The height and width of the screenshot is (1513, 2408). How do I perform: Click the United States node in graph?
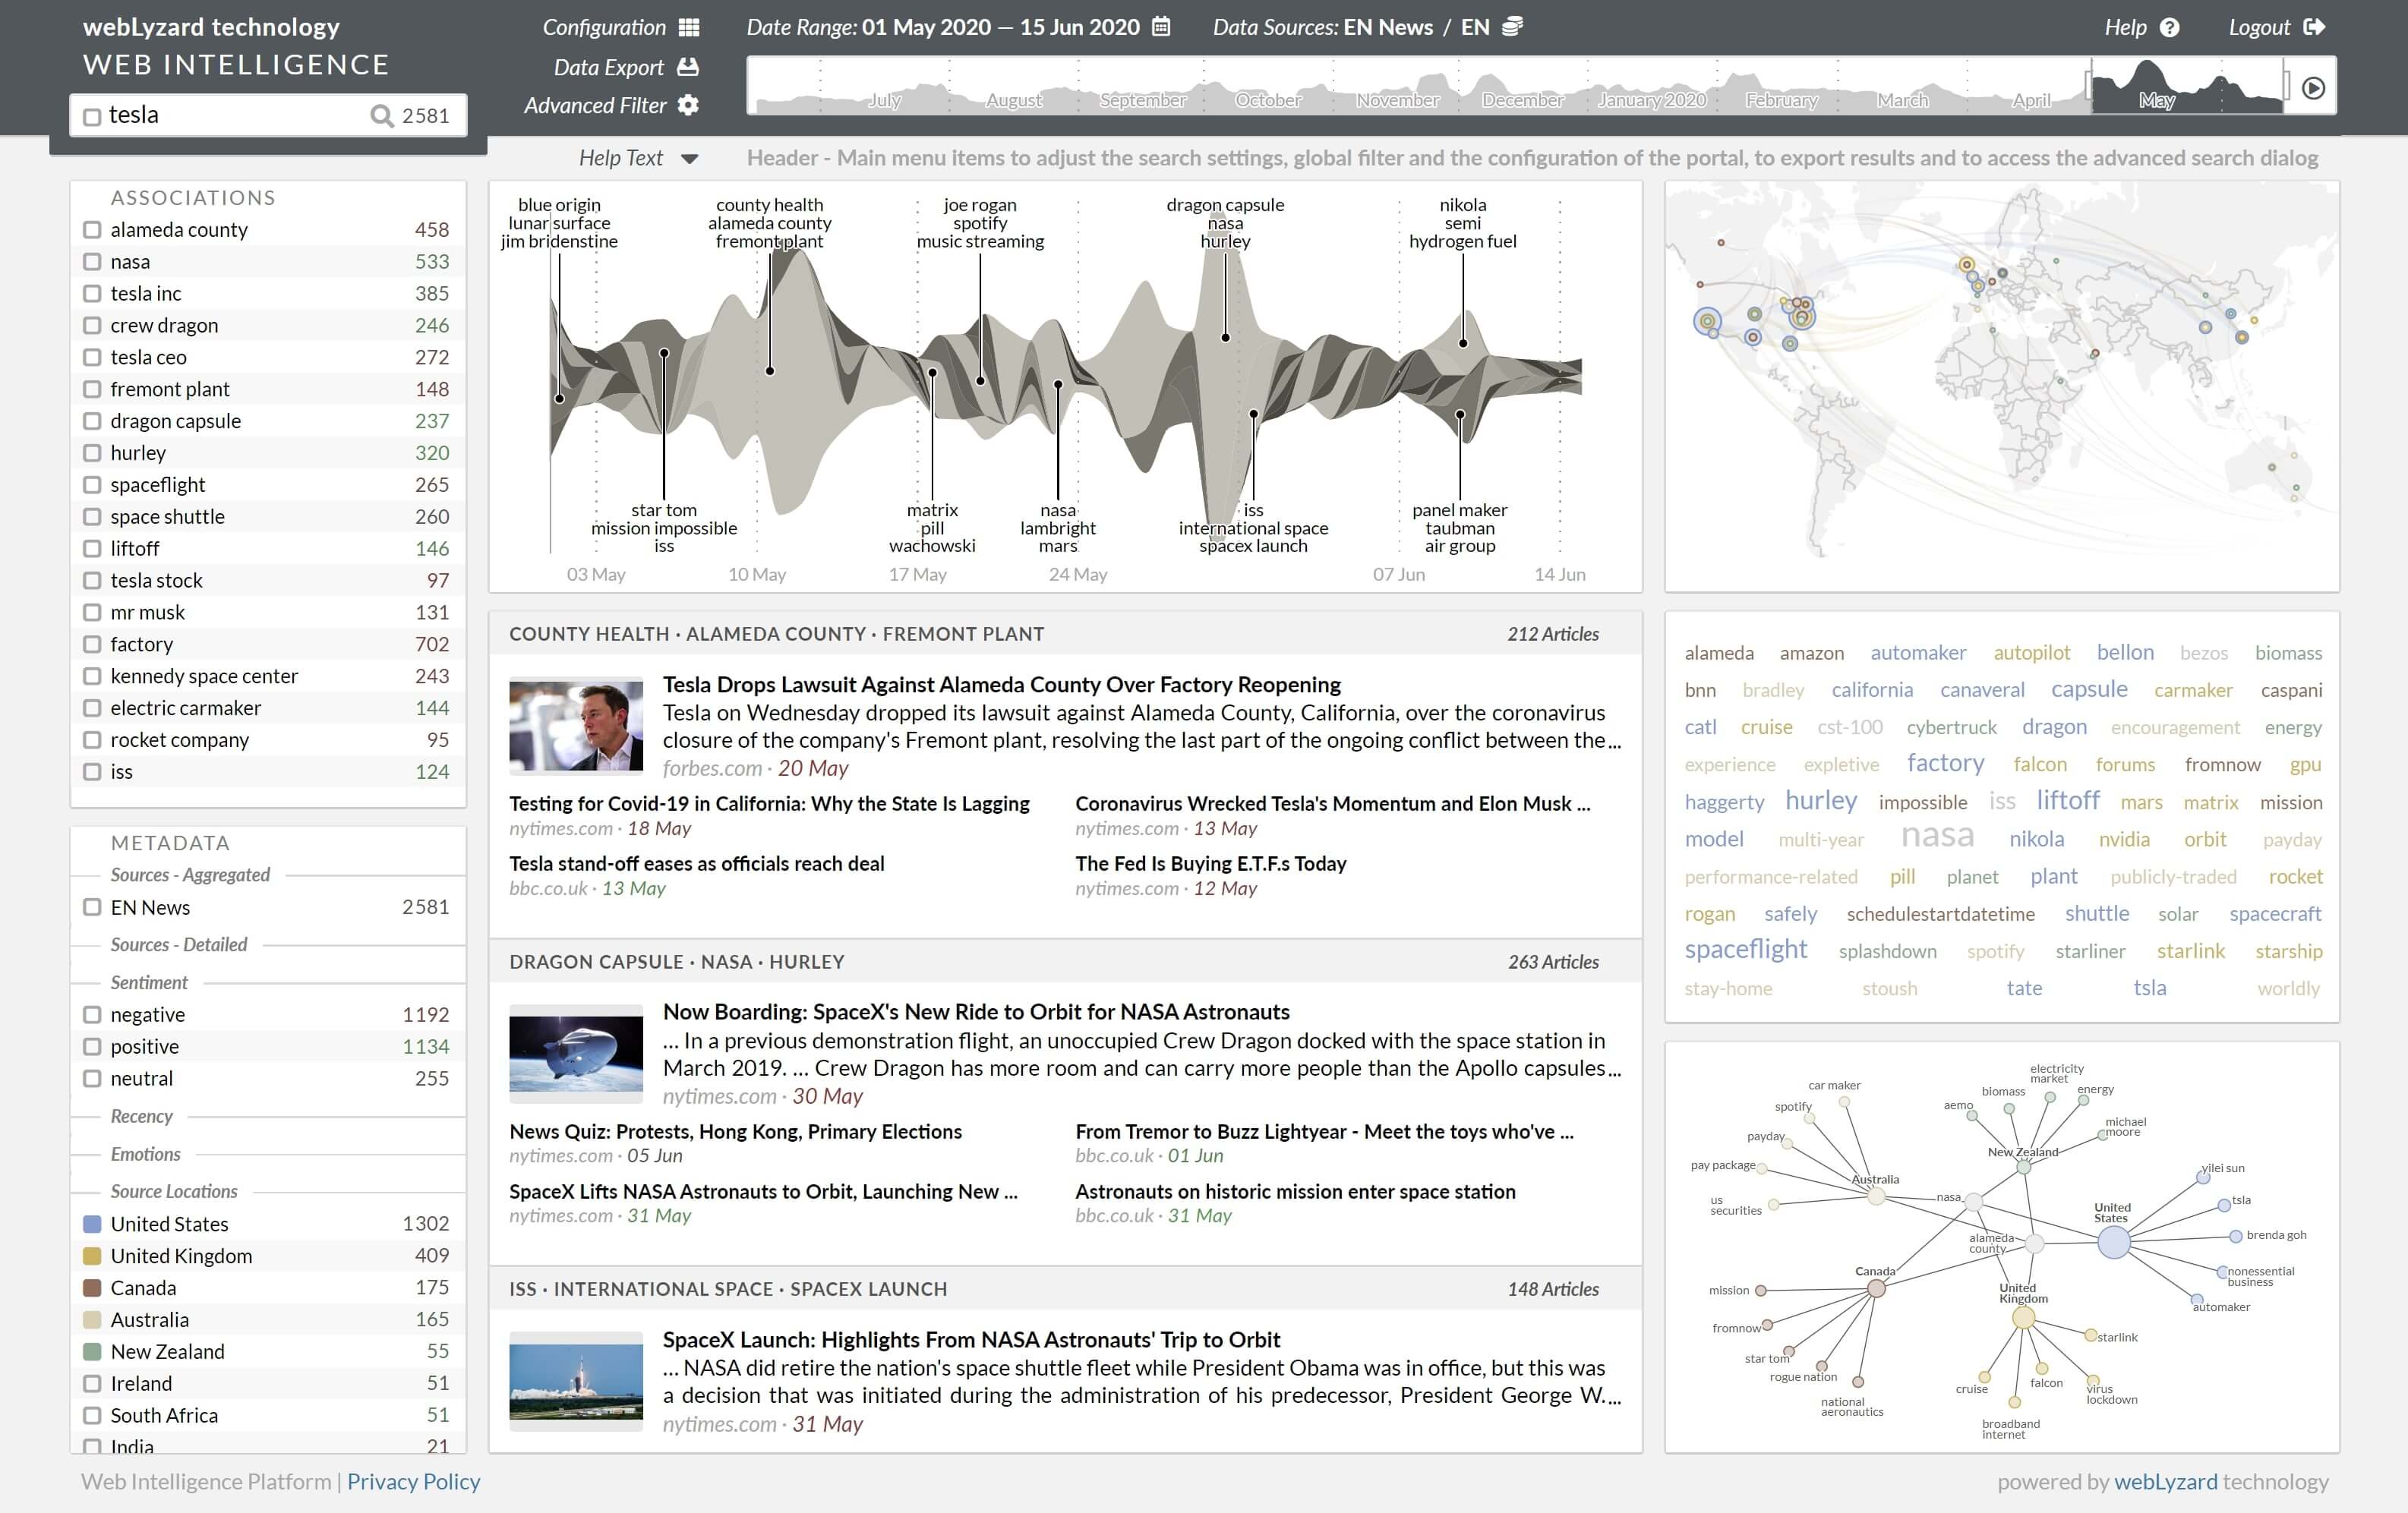pyautogui.click(x=2113, y=1242)
